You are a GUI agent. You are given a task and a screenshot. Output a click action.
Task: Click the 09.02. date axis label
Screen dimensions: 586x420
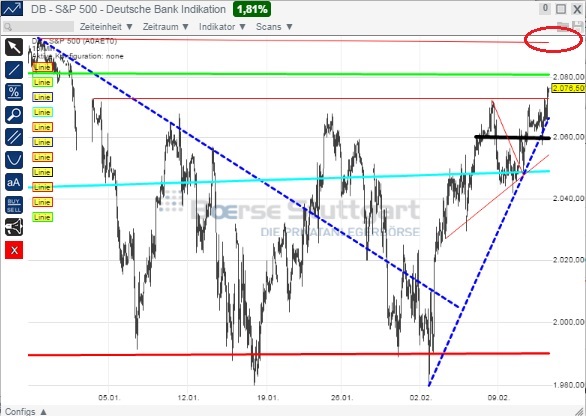point(498,397)
